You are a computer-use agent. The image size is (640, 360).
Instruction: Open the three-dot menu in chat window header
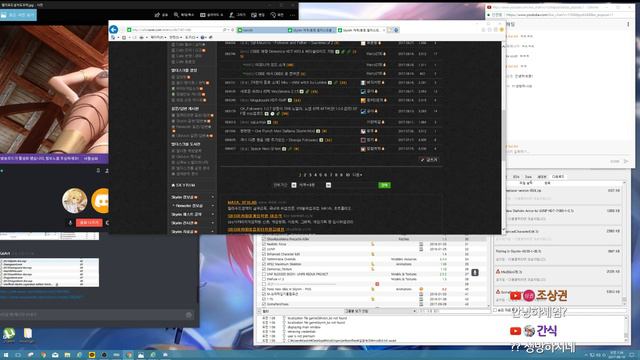coord(628,24)
